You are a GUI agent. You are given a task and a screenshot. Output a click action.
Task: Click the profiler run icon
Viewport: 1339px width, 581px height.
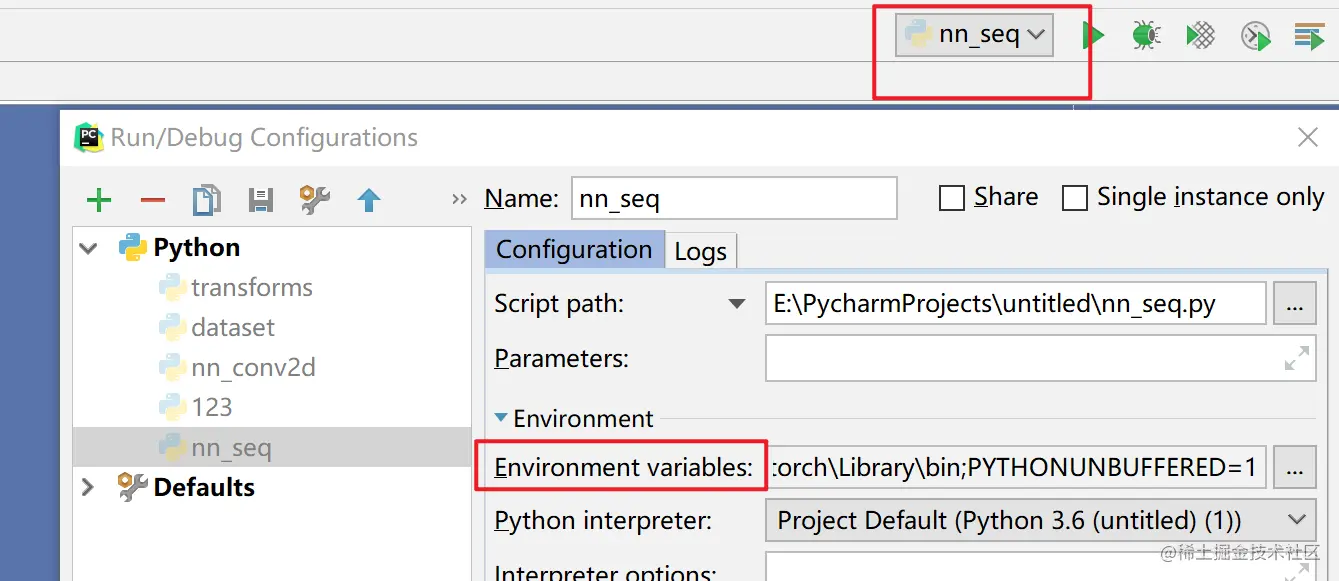coord(1255,37)
